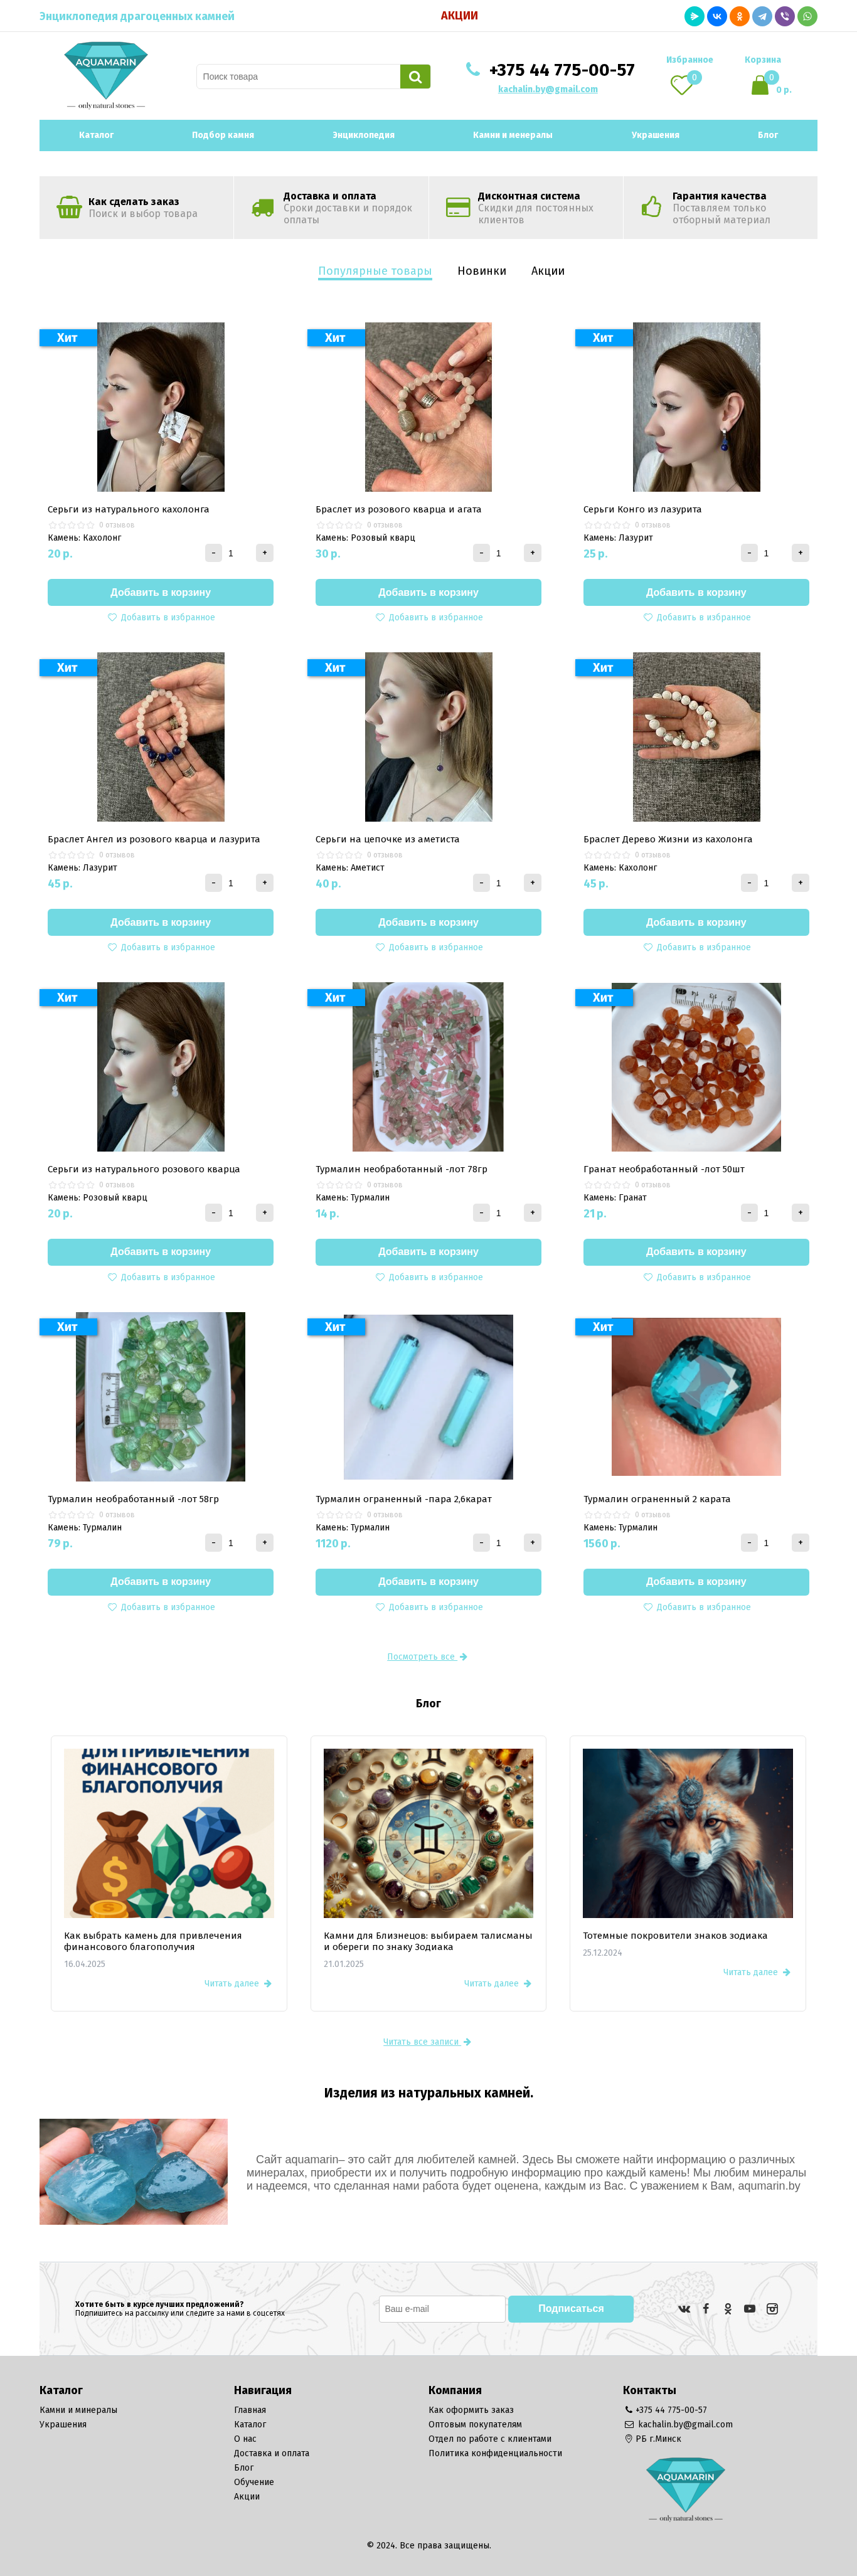857x2576 pixels.
Task: Increase quantity for Гранат необработанный lot
Action: 800,1213
